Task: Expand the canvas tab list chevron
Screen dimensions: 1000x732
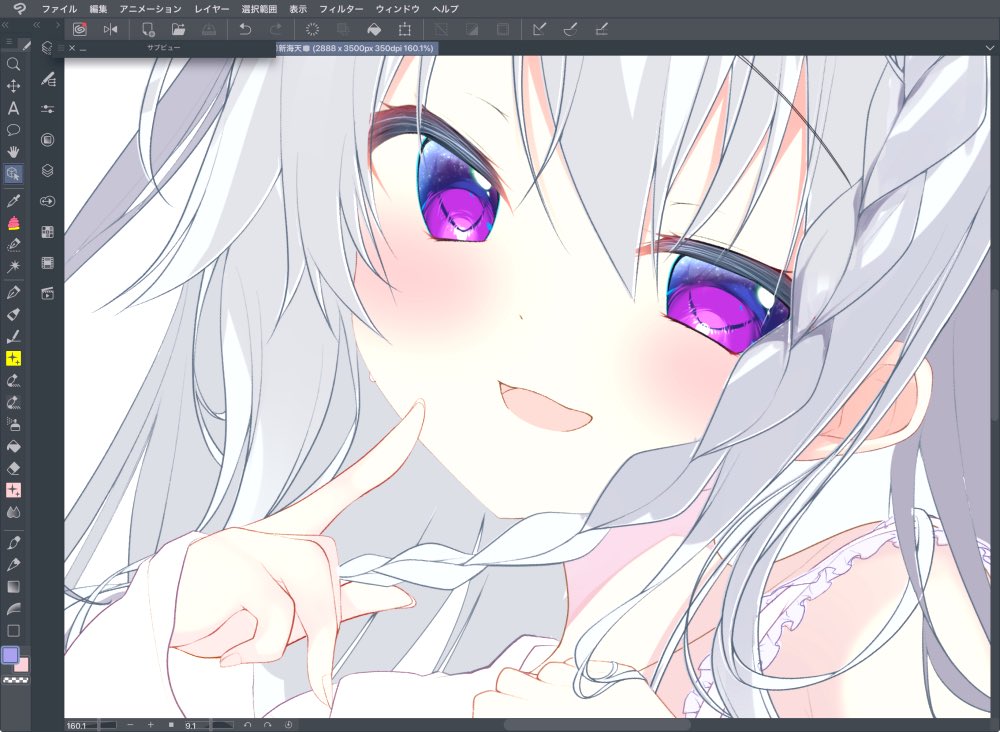Action: coord(990,48)
